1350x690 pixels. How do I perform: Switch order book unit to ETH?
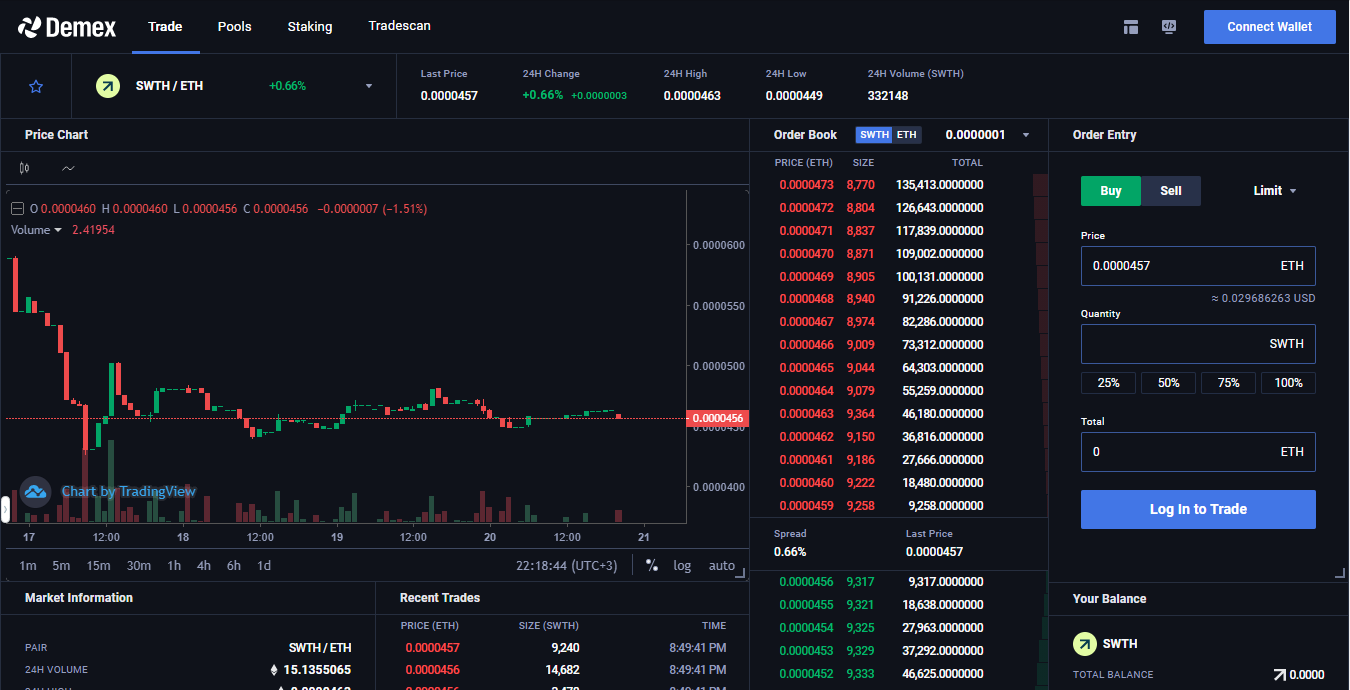[x=906, y=135]
